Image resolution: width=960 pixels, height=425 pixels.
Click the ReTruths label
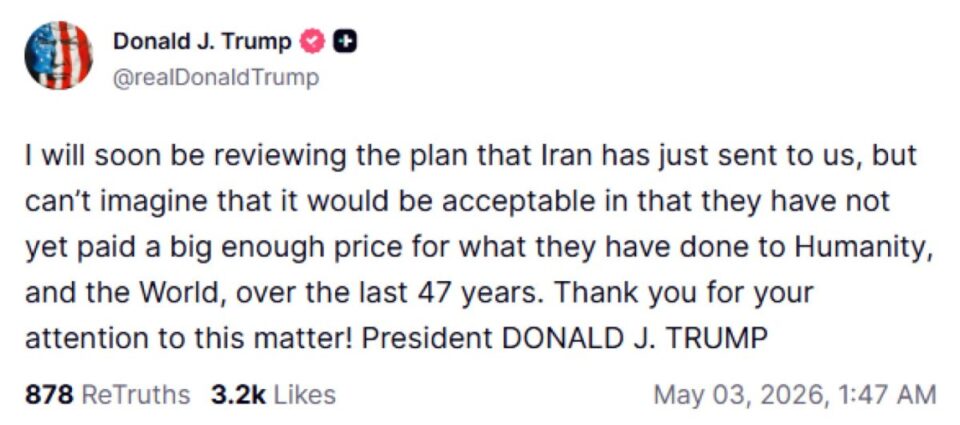click(x=135, y=394)
